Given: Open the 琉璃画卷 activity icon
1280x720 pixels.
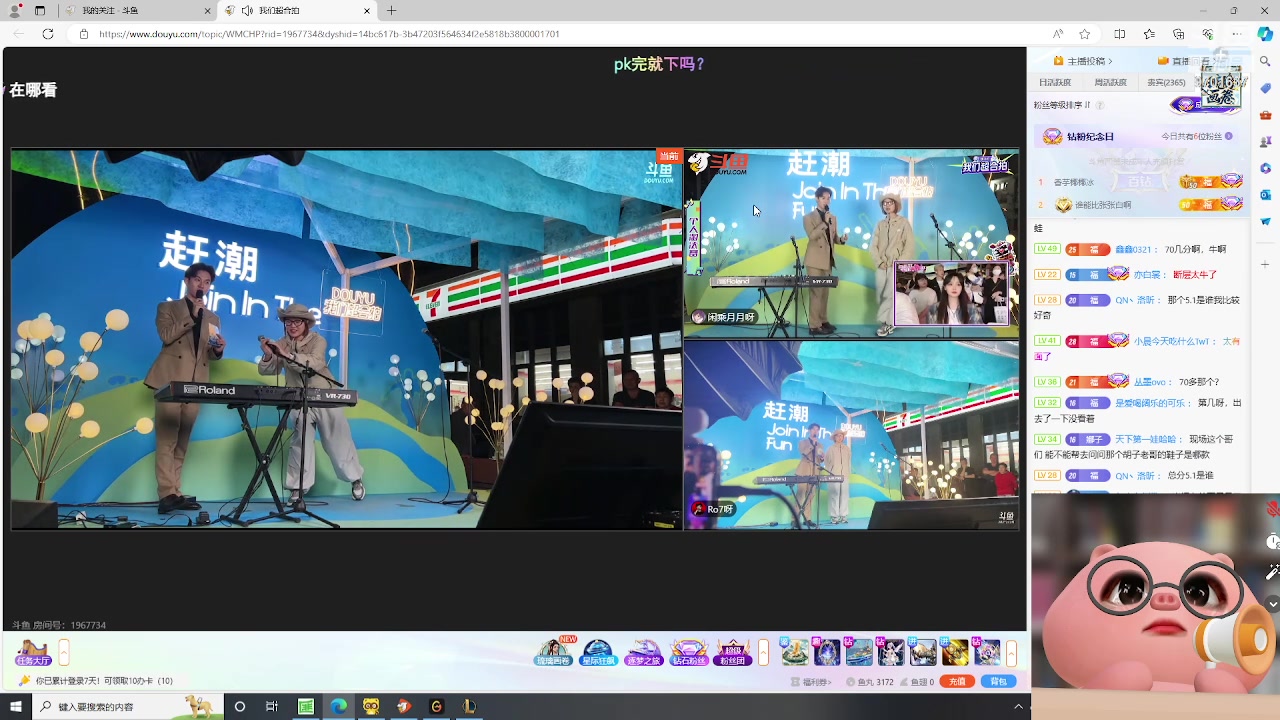Looking at the screenshot, I should (x=554, y=653).
